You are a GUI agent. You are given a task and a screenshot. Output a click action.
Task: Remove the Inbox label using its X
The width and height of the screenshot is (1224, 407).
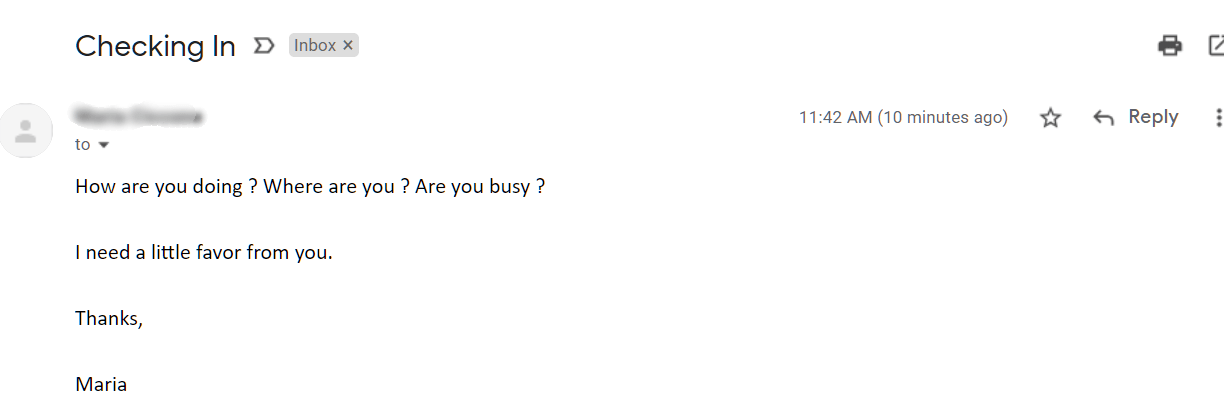point(348,45)
